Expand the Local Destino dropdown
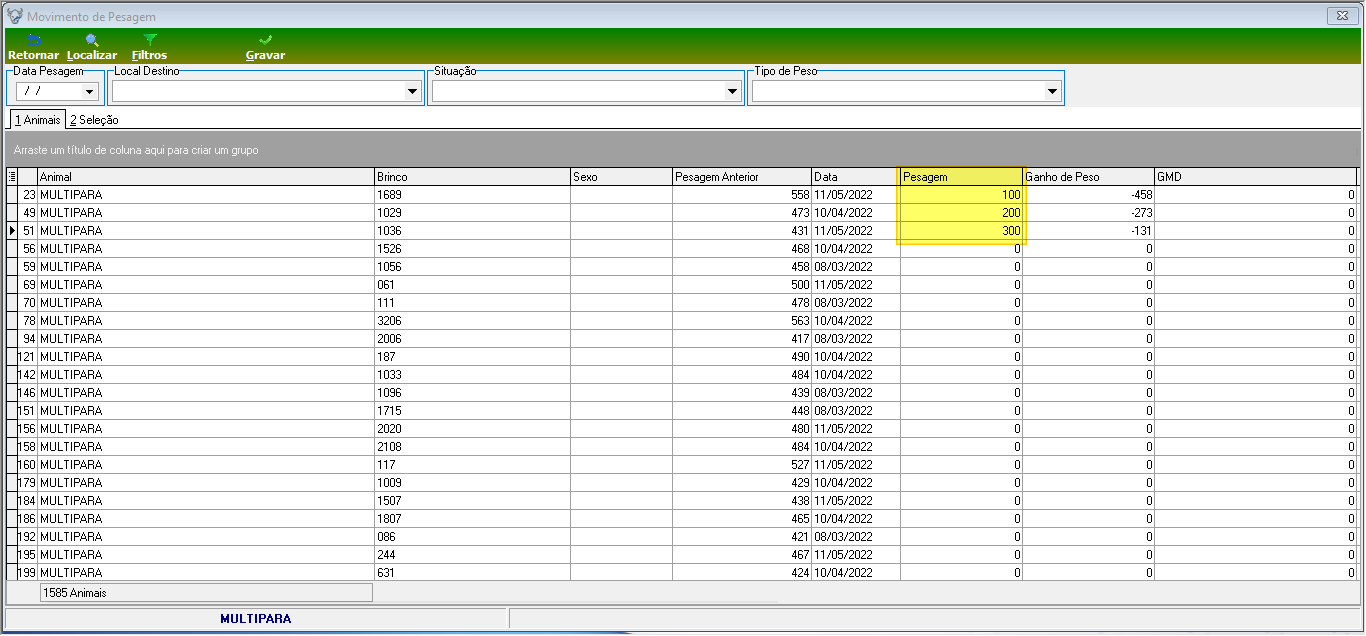 (x=413, y=91)
